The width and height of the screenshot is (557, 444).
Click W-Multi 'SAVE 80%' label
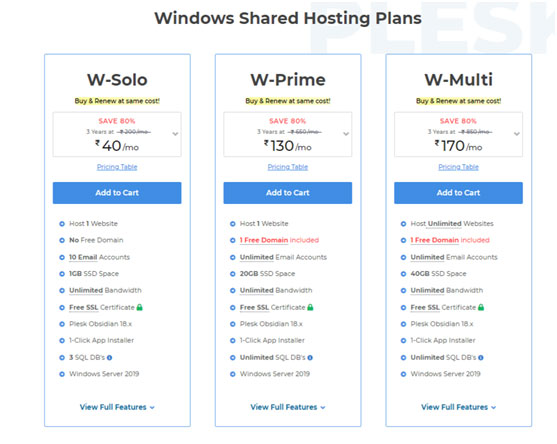(458, 121)
